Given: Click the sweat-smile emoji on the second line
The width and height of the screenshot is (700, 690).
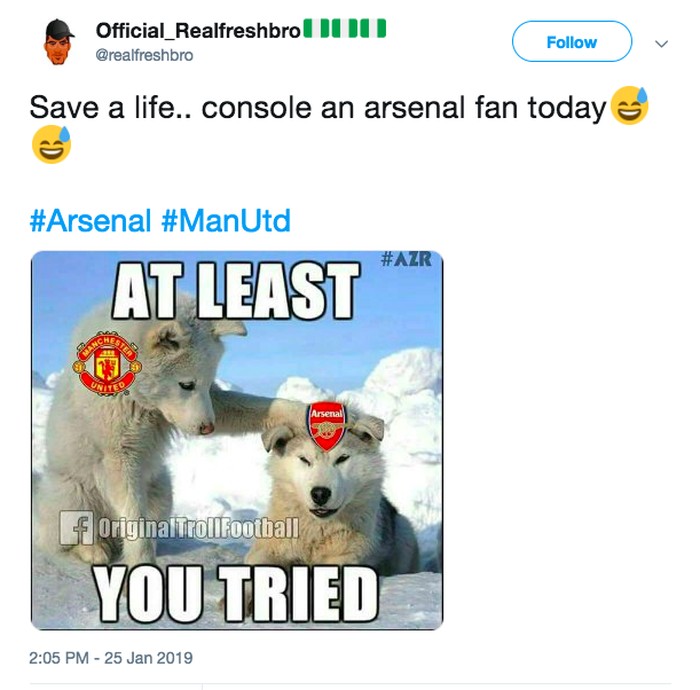Looking at the screenshot, I should click(51, 149).
